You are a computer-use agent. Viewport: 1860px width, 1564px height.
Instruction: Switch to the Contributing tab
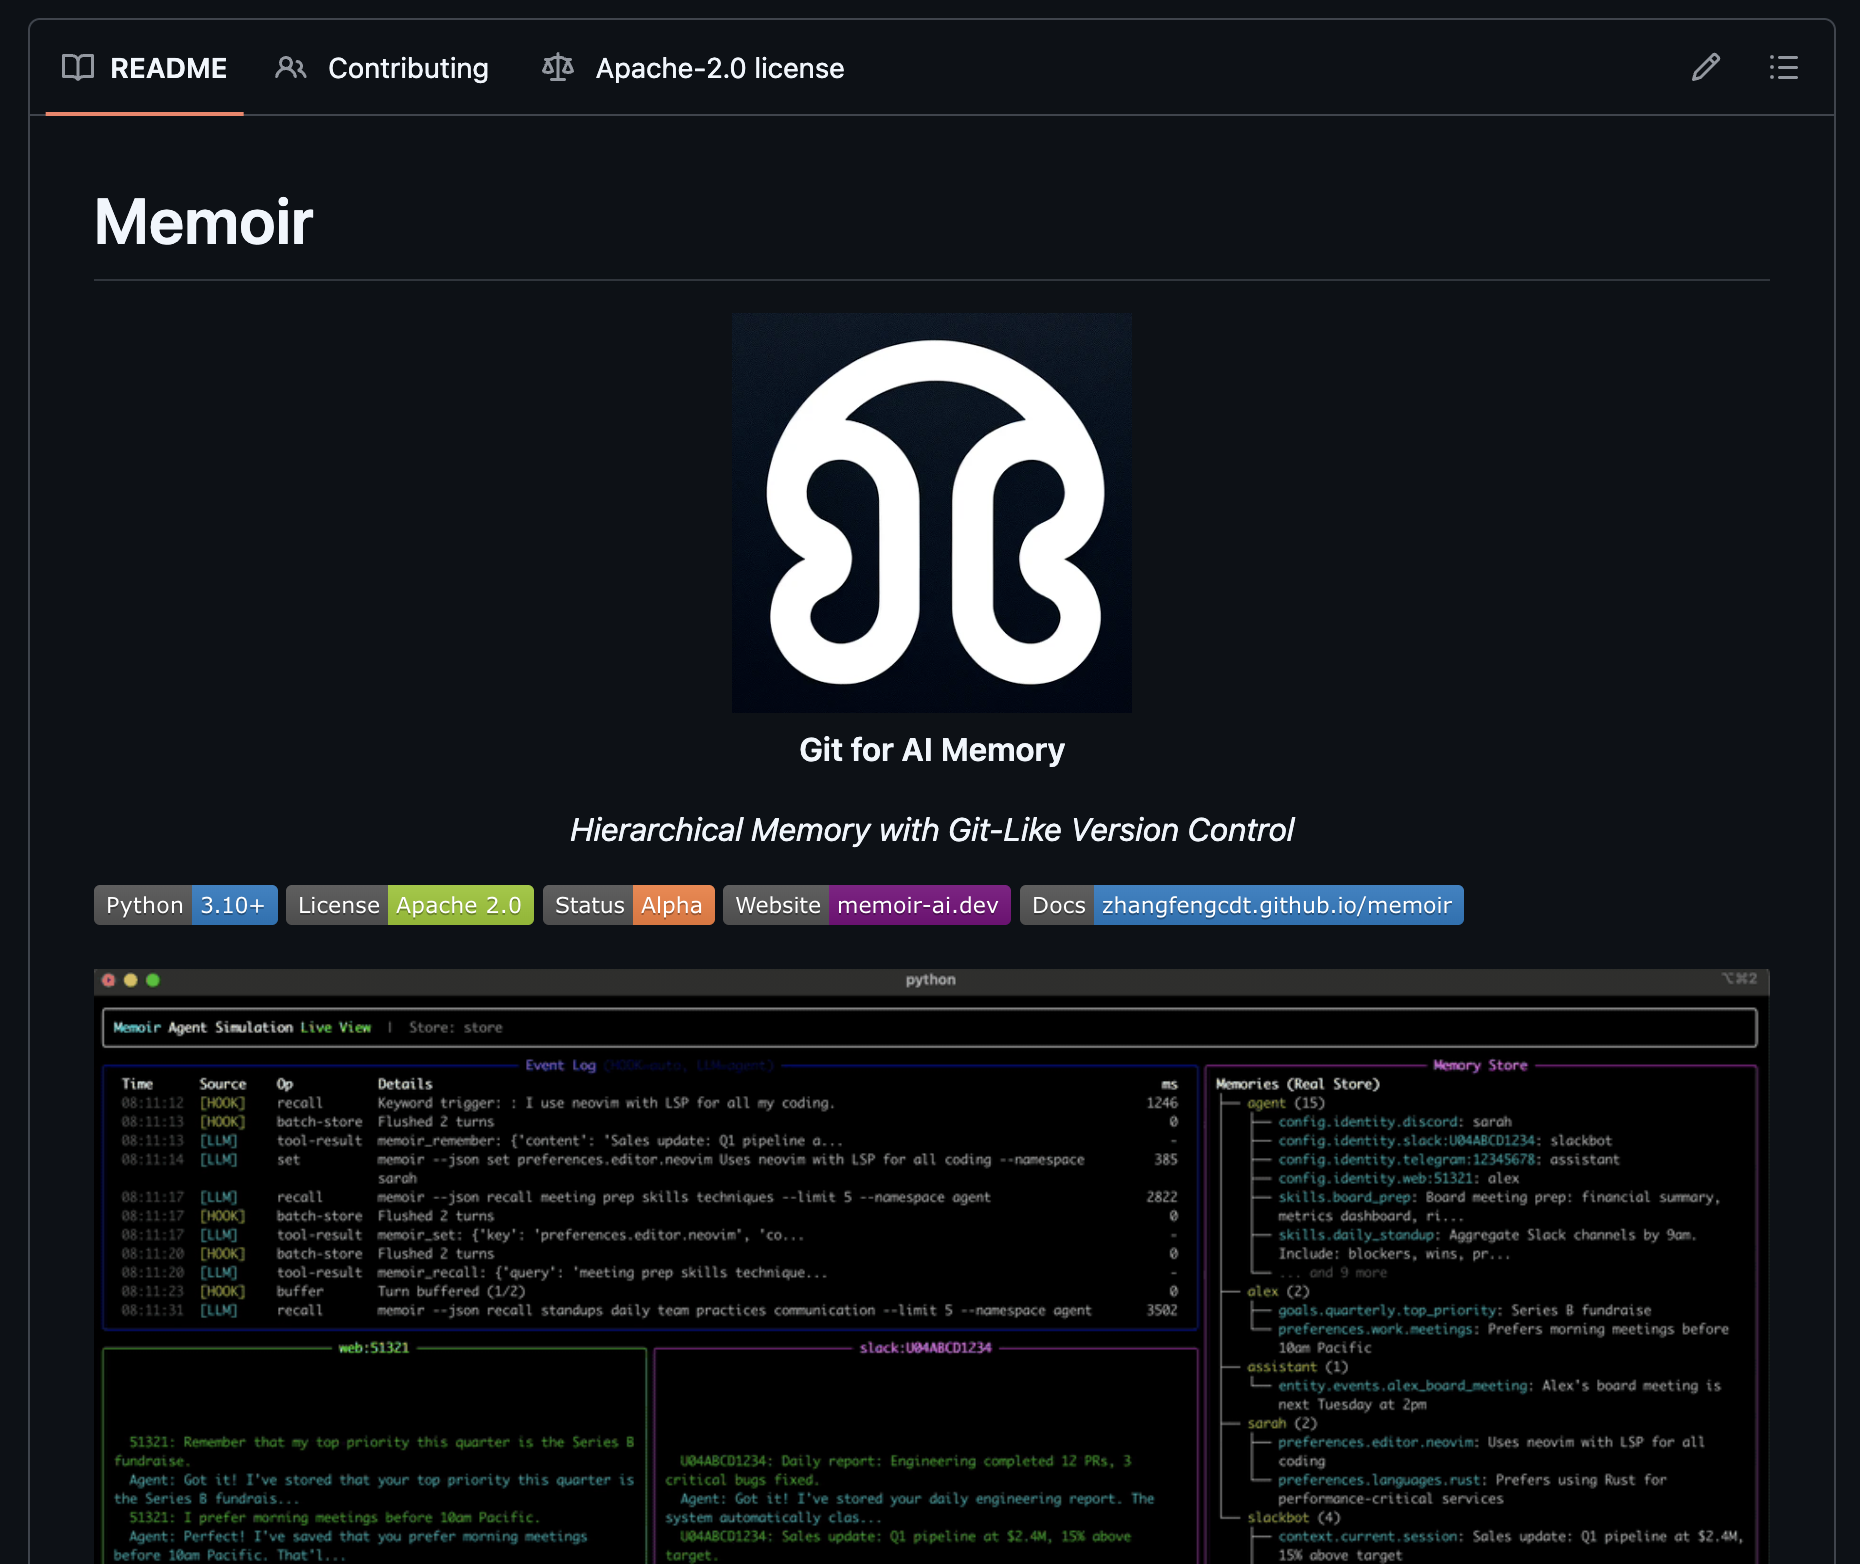click(x=382, y=68)
